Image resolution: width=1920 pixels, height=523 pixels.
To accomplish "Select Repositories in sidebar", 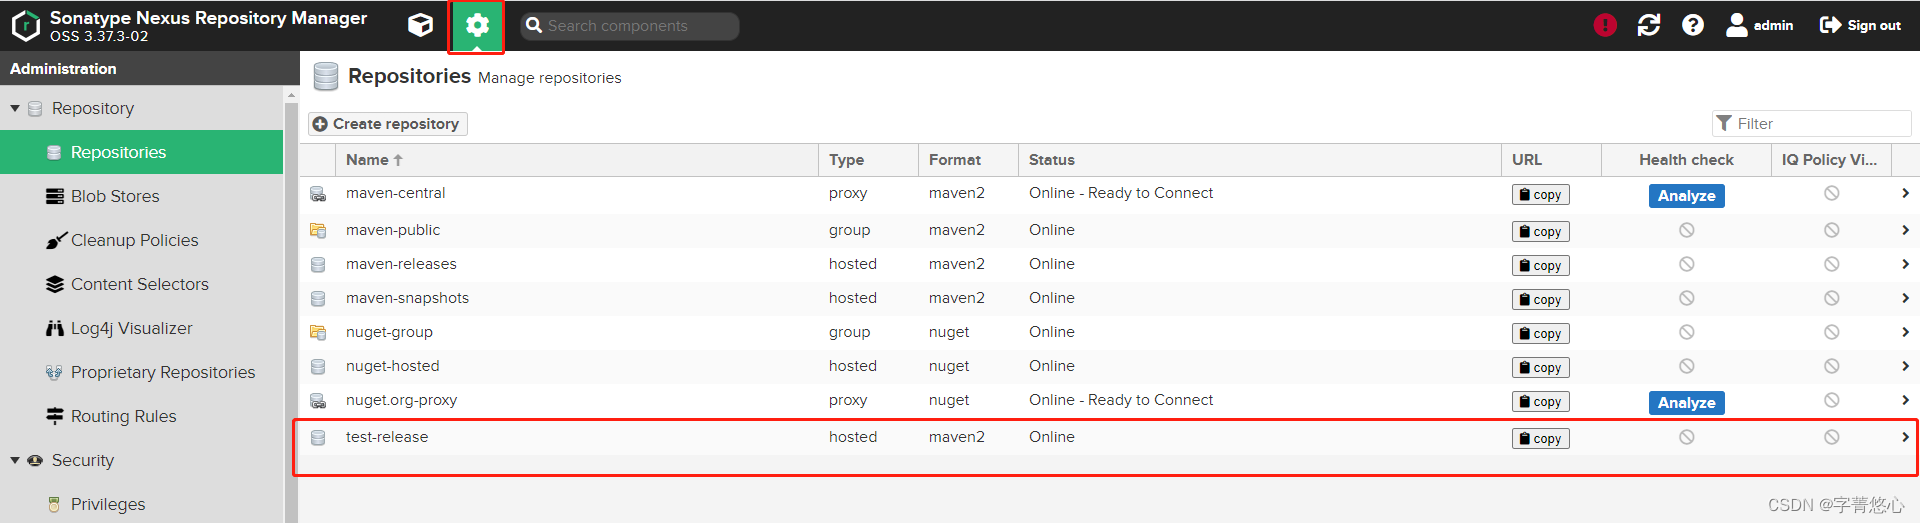I will coord(142,152).
